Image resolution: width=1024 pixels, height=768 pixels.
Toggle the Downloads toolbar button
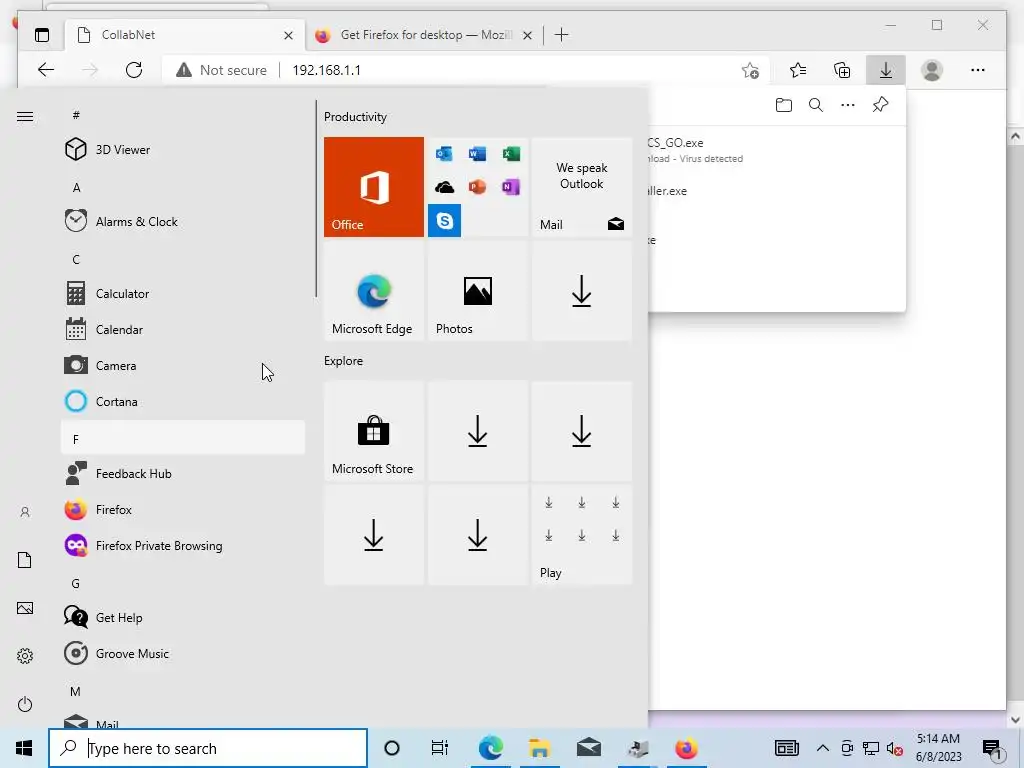[886, 70]
